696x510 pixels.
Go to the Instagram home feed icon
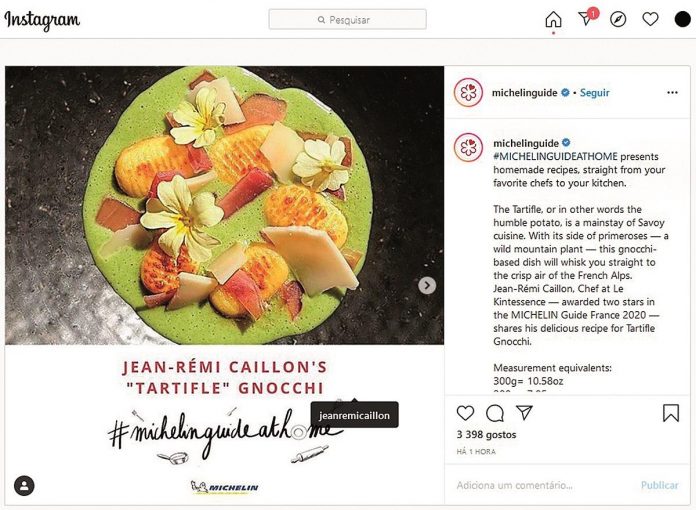point(553,20)
